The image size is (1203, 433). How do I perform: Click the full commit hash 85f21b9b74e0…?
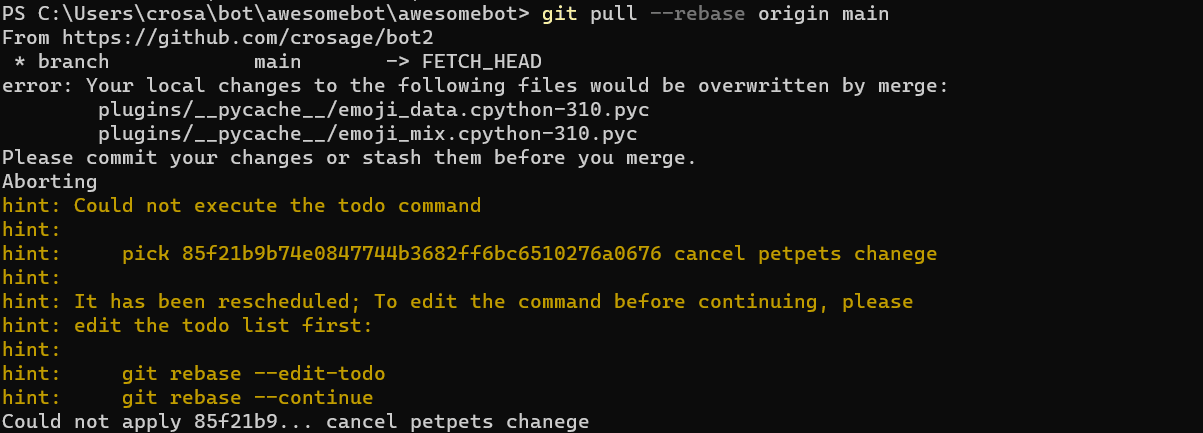(x=421, y=254)
